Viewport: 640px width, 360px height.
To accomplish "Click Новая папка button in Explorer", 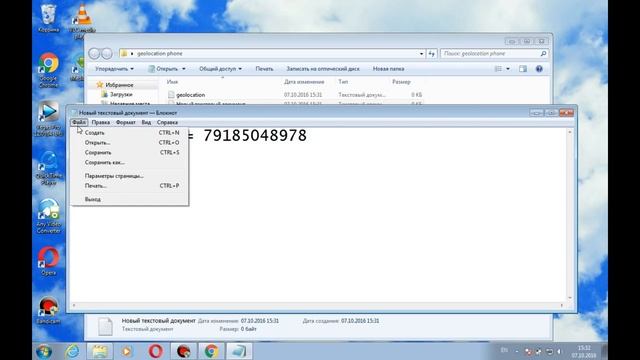I will [388, 69].
